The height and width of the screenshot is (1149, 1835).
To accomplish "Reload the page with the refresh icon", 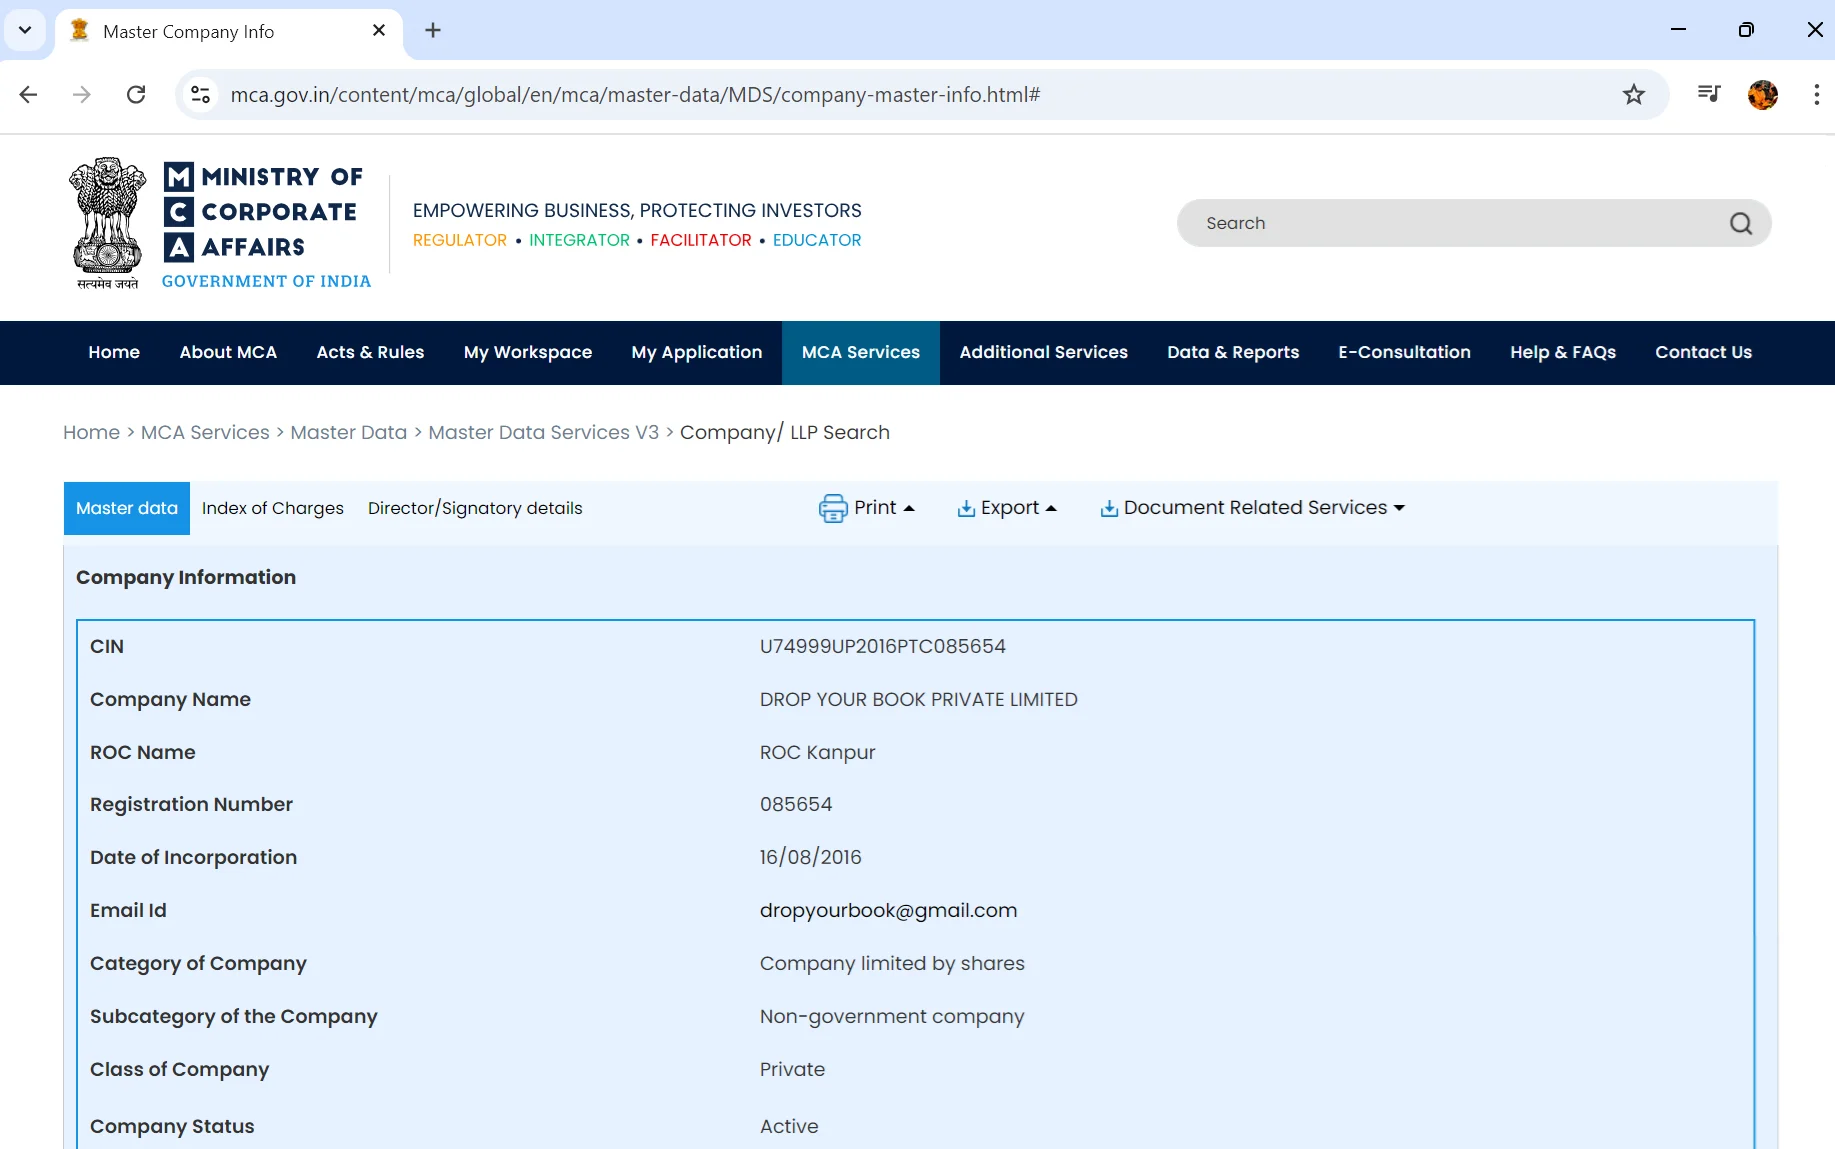I will pyautogui.click(x=136, y=95).
